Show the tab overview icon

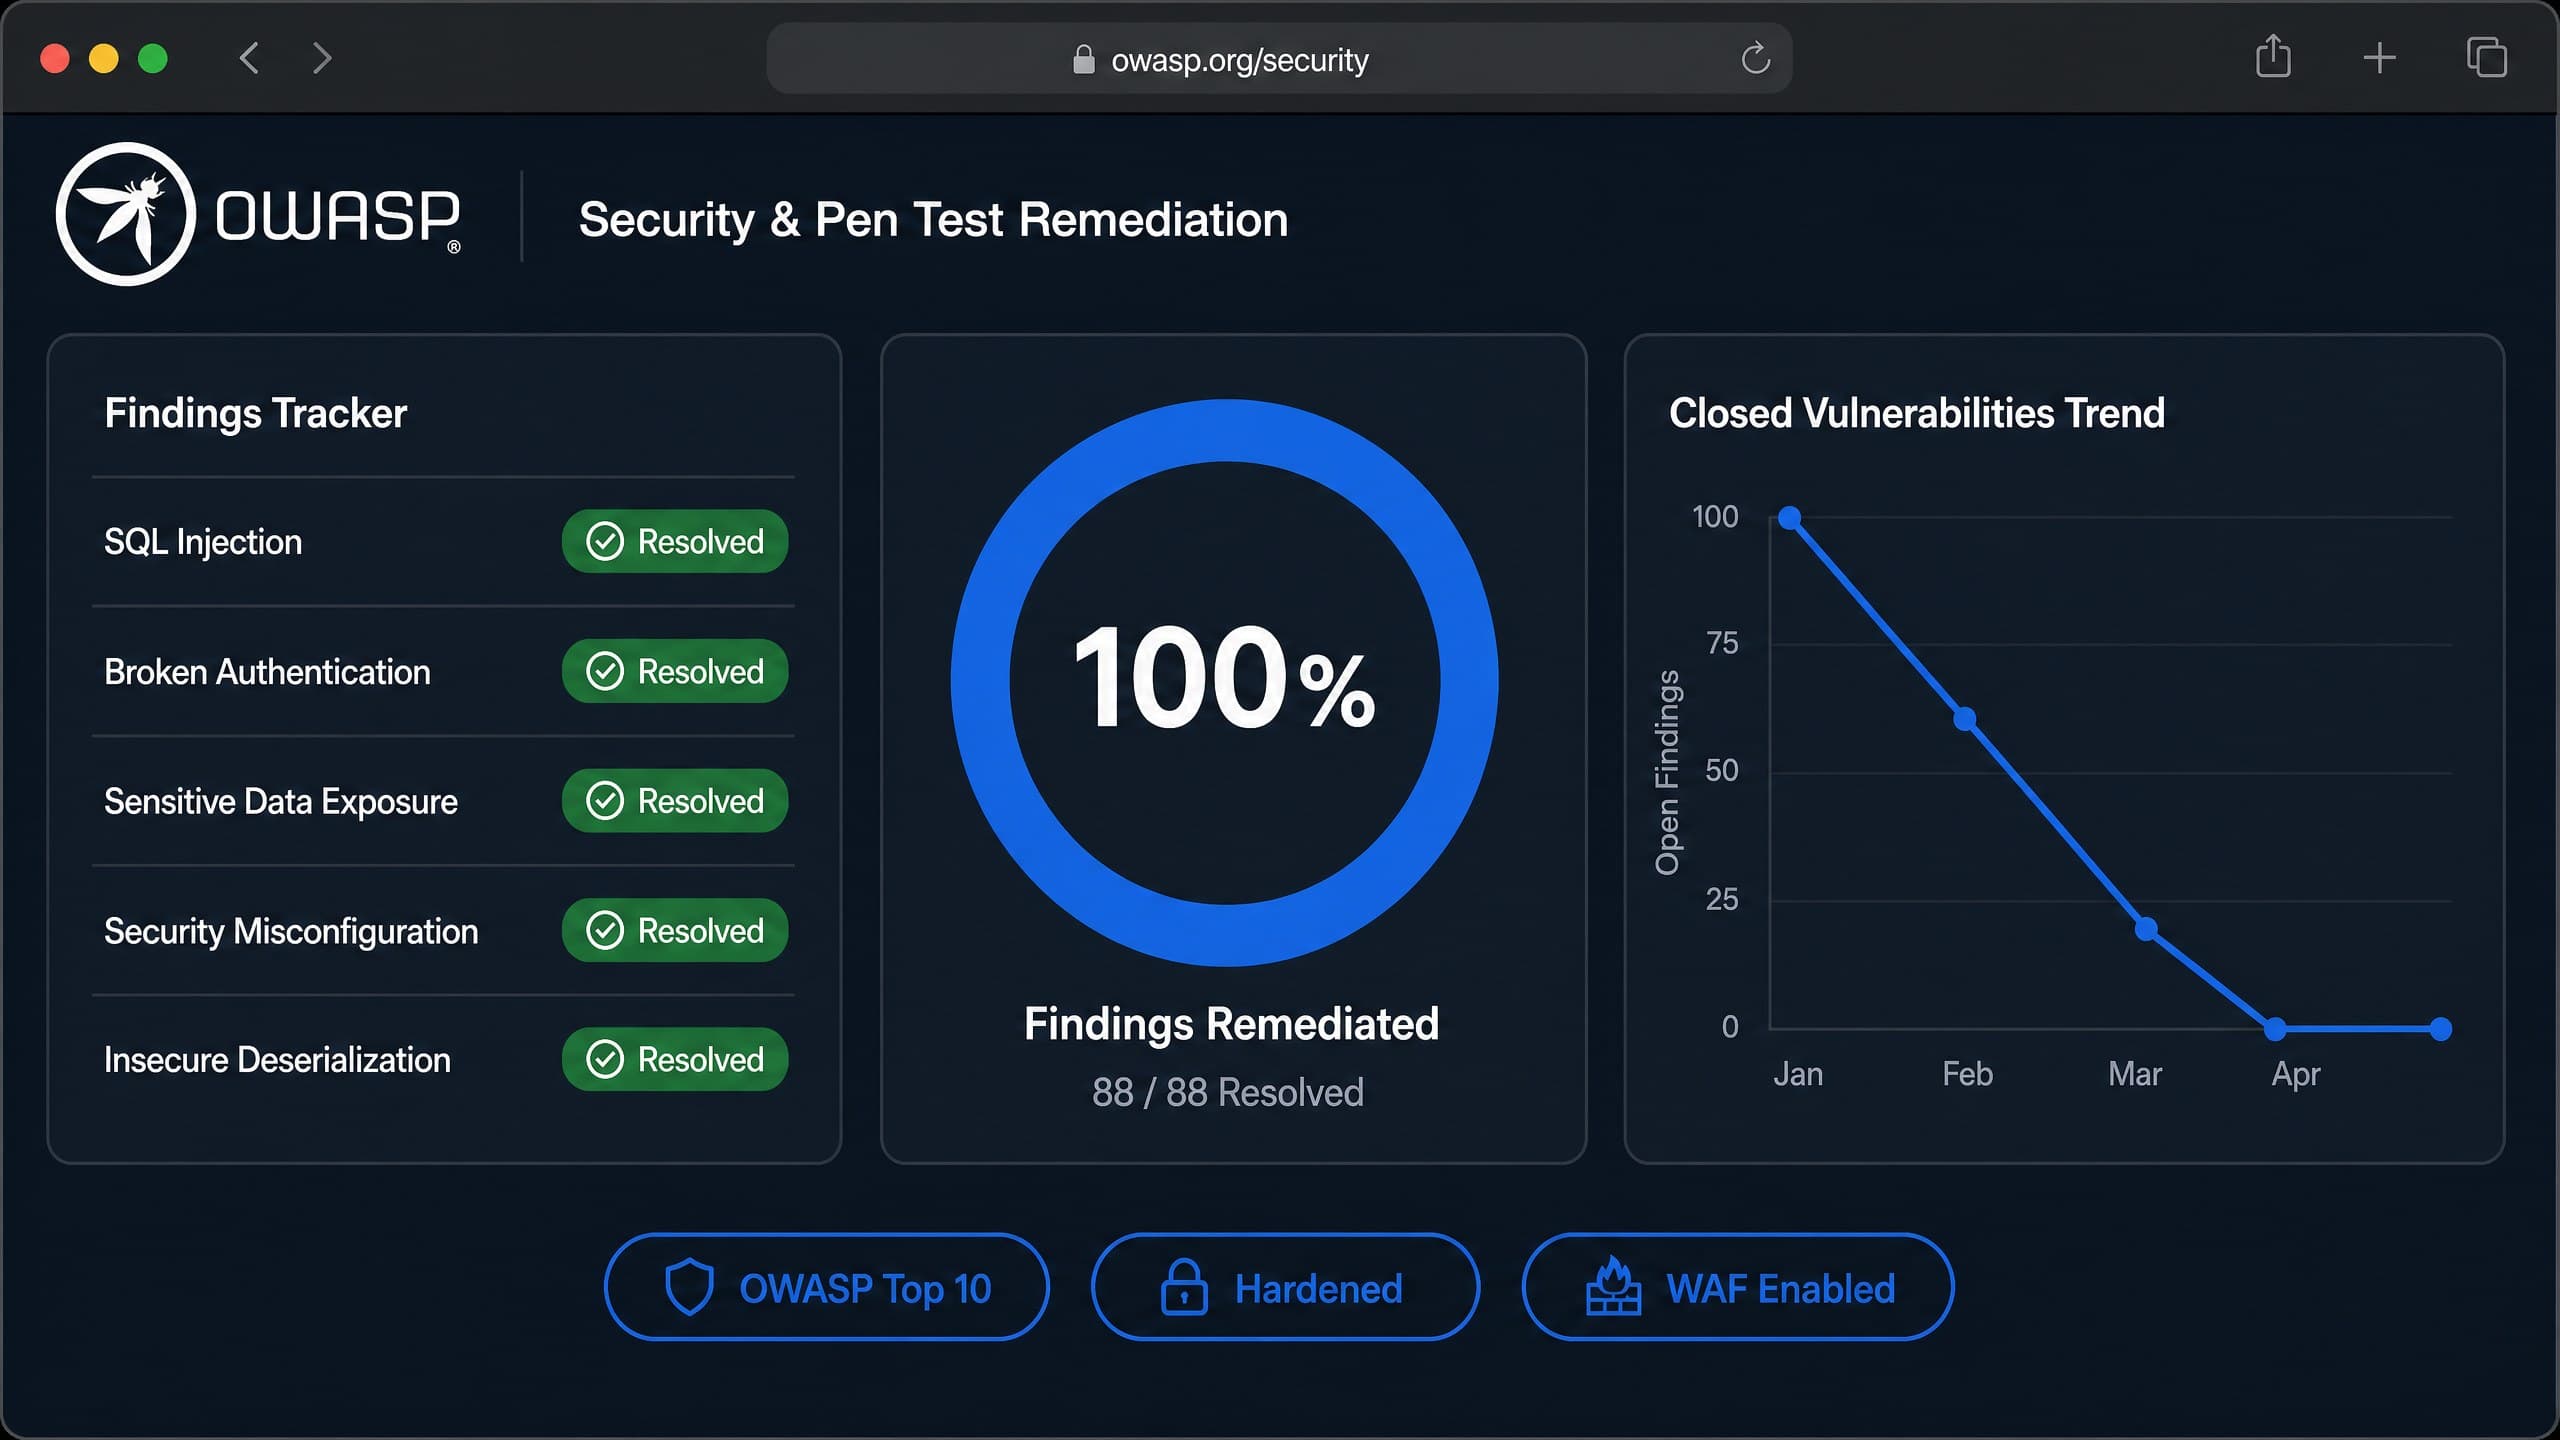point(2486,57)
